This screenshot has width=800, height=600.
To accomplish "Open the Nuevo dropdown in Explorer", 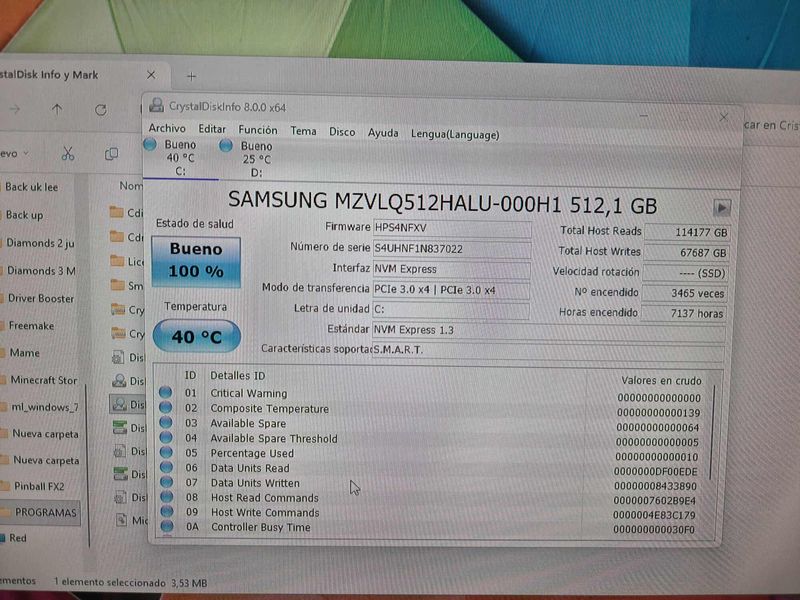I will [x=14, y=153].
